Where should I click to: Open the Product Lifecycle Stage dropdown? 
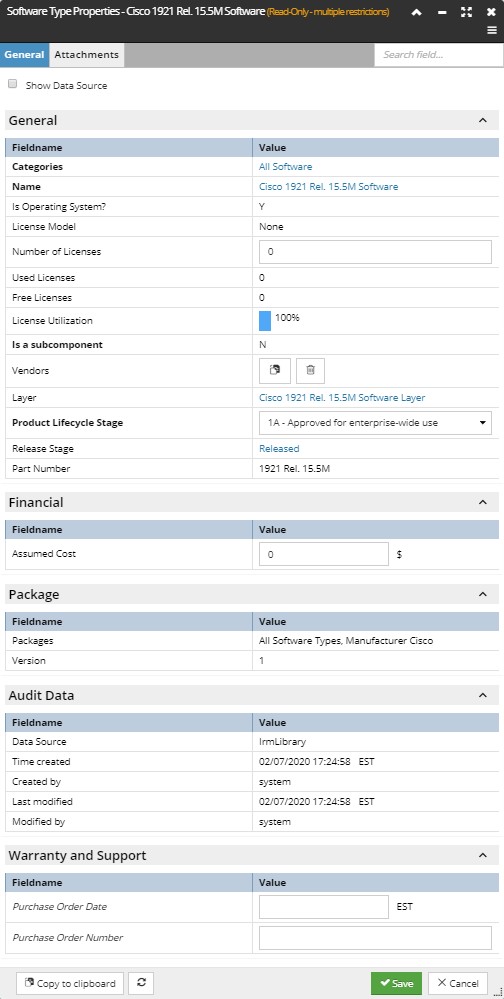pyautogui.click(x=375, y=422)
